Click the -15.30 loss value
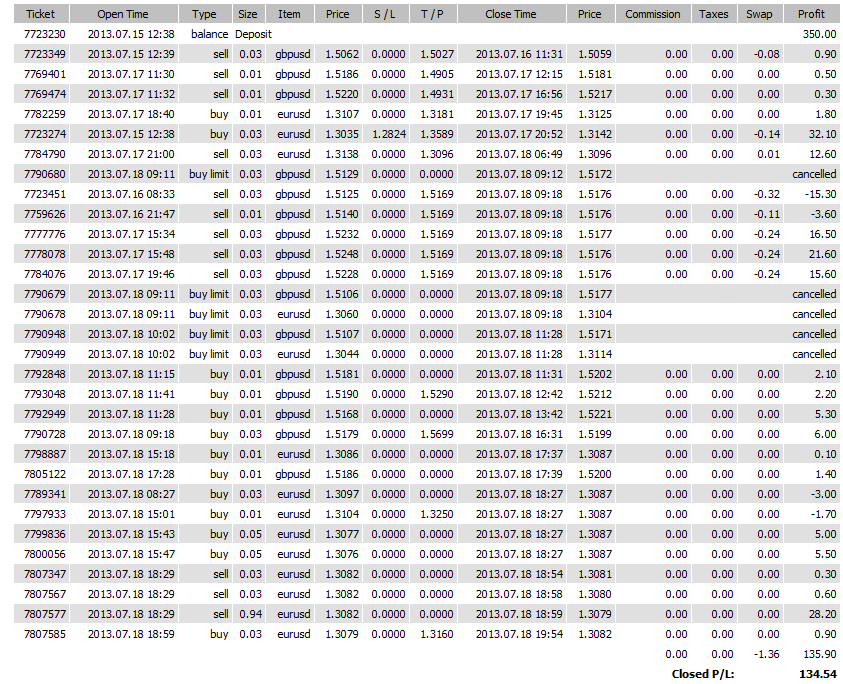The width and height of the screenshot is (843, 684). tap(820, 194)
